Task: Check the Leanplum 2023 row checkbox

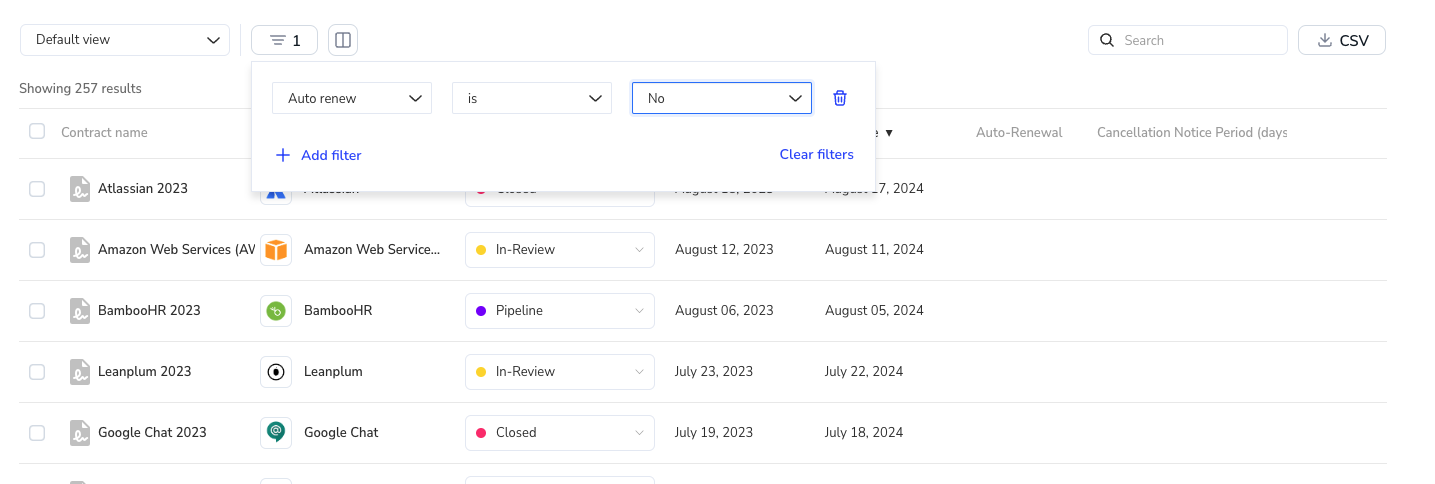Action: tap(37, 372)
